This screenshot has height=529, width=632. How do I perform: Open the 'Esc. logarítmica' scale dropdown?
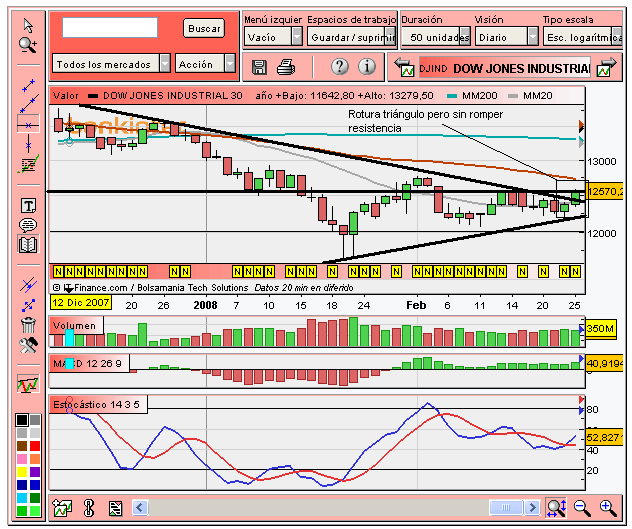pyautogui.click(x=583, y=37)
